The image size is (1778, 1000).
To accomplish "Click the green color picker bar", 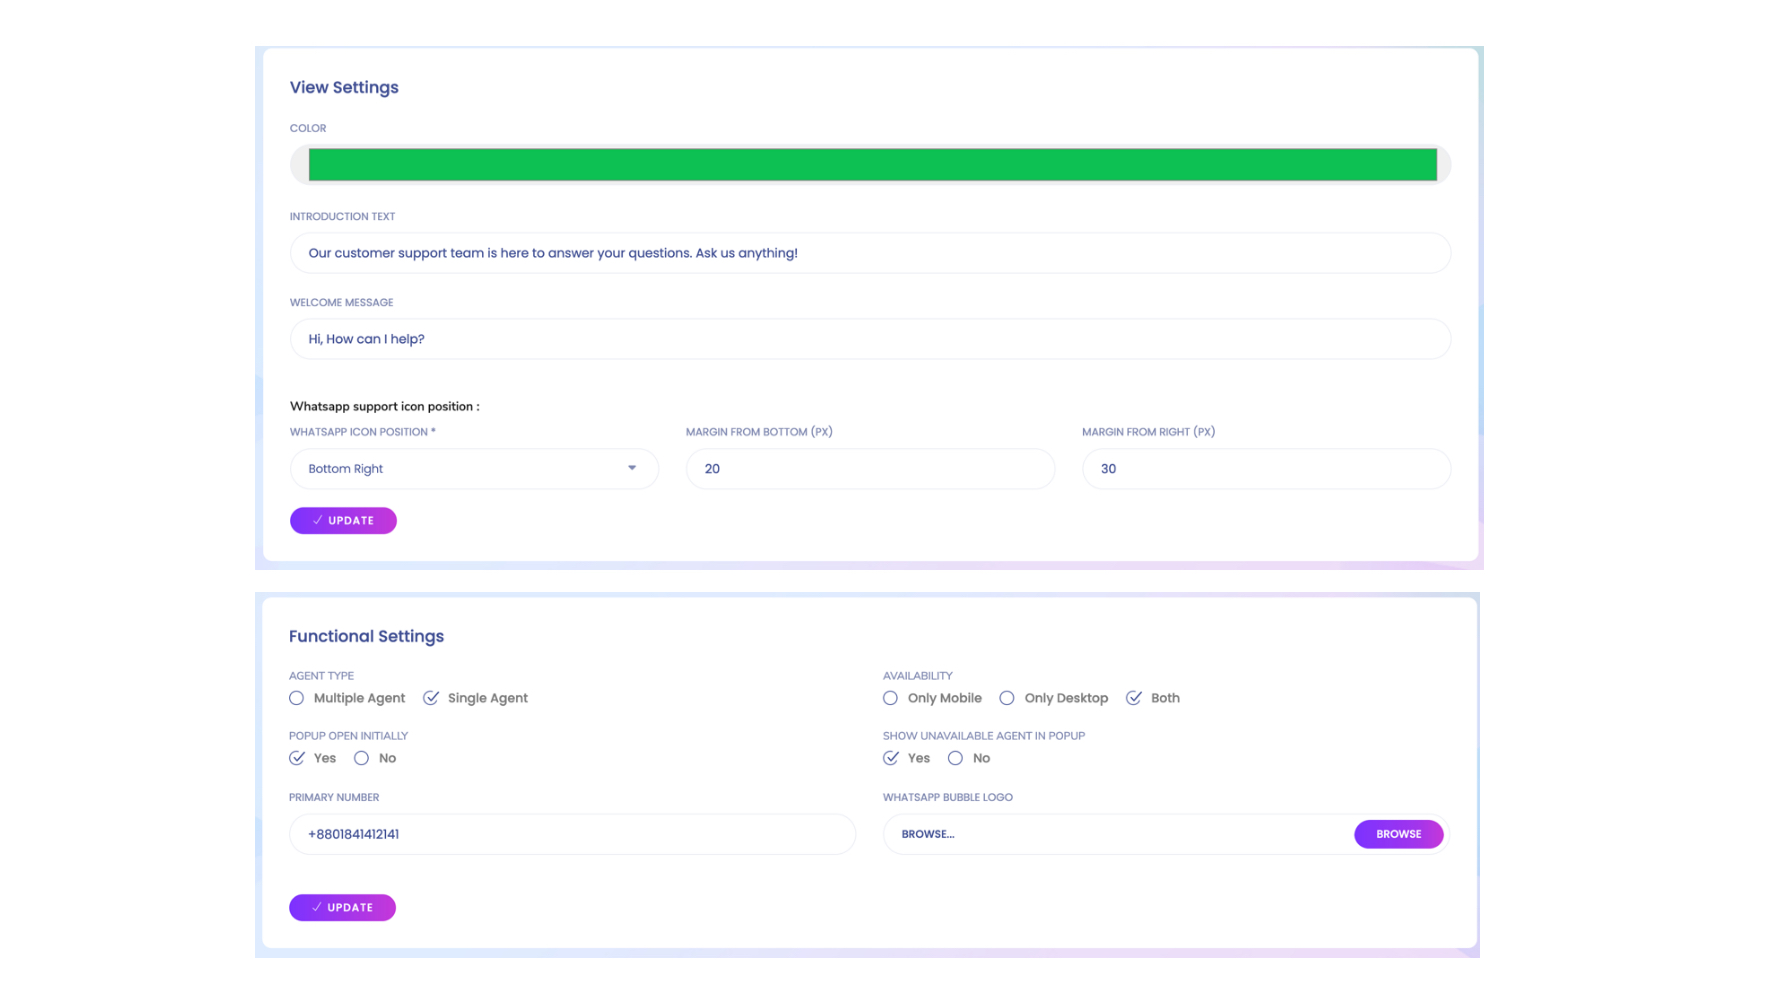I will pyautogui.click(x=871, y=165).
